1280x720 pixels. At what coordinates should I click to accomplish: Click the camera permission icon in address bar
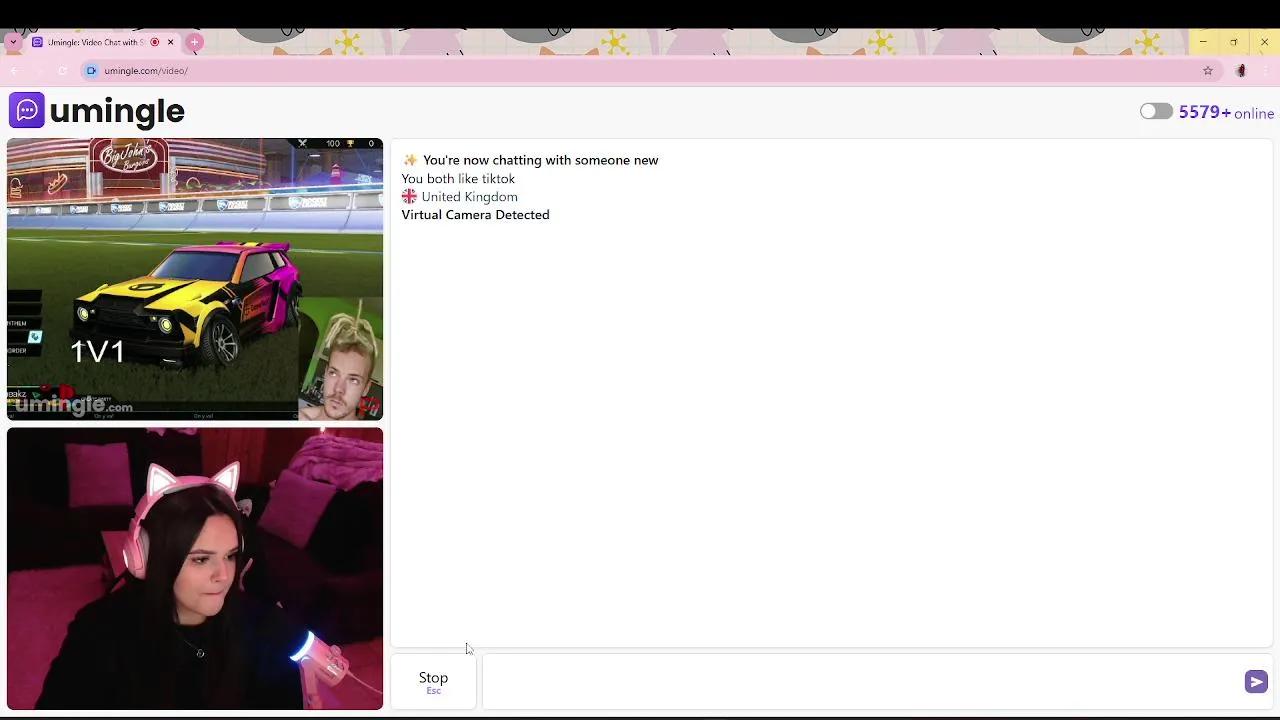tap(91, 71)
